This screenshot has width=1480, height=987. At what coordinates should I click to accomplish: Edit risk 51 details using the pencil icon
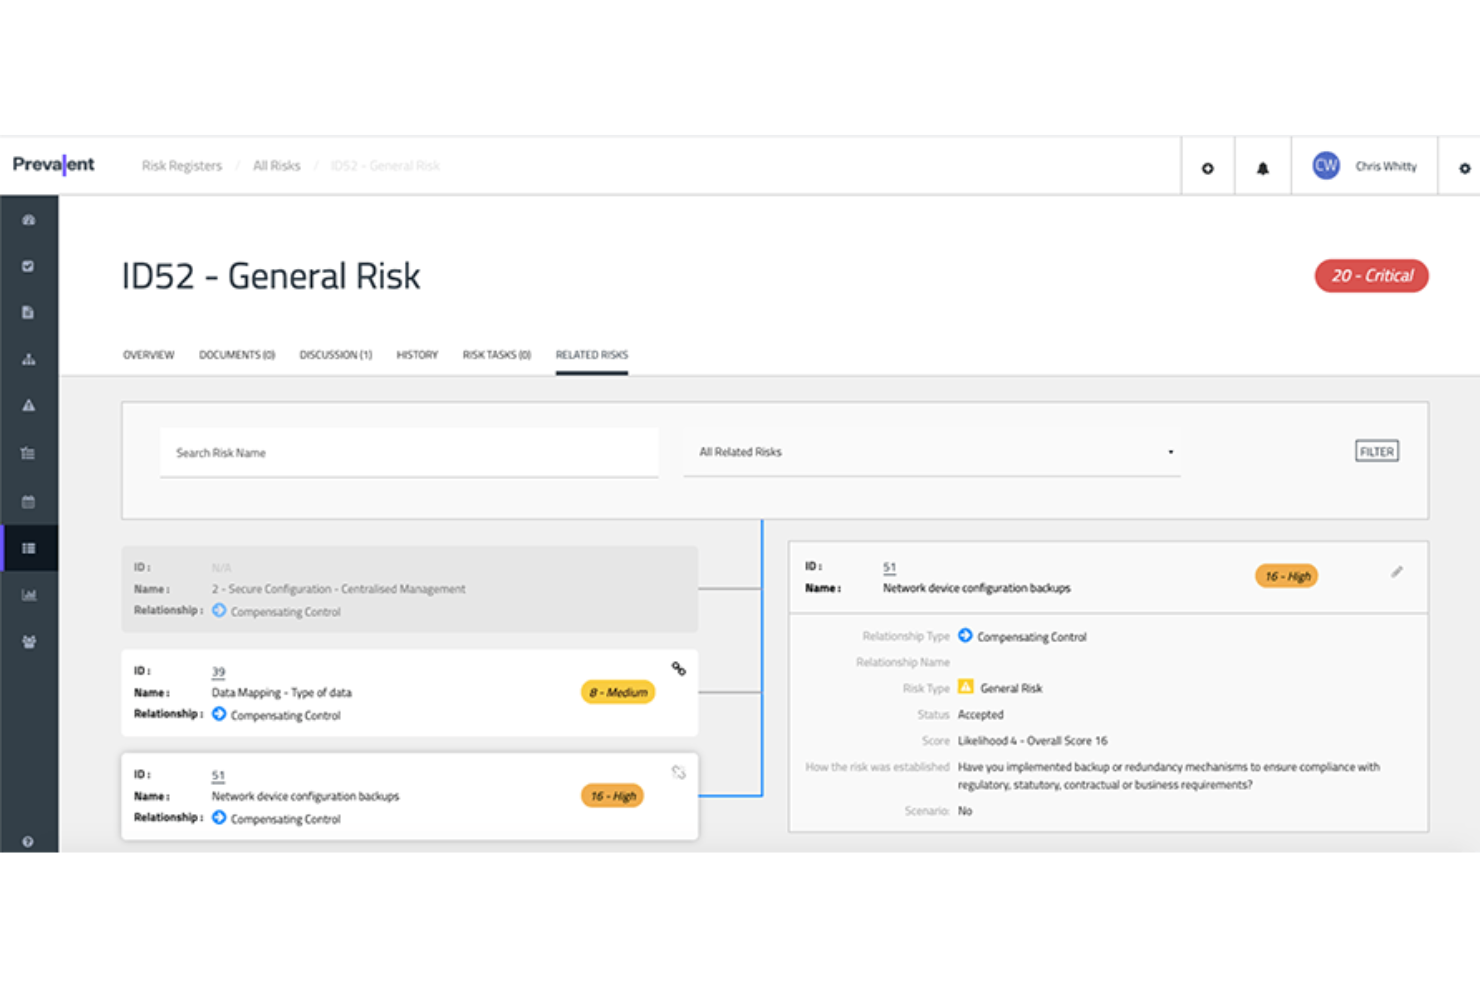tap(1397, 572)
